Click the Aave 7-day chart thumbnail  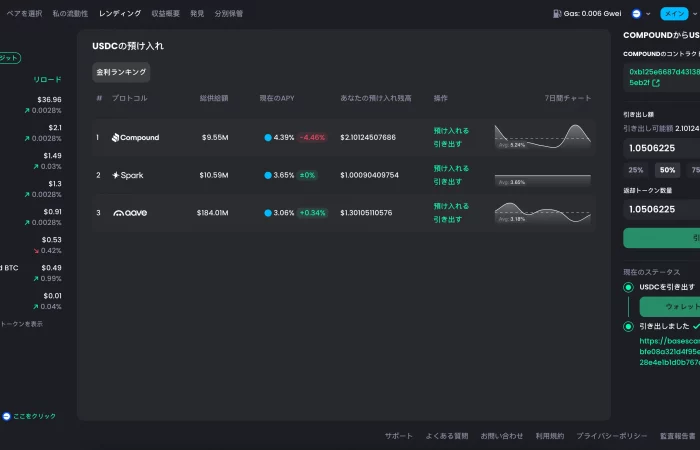tap(543, 213)
